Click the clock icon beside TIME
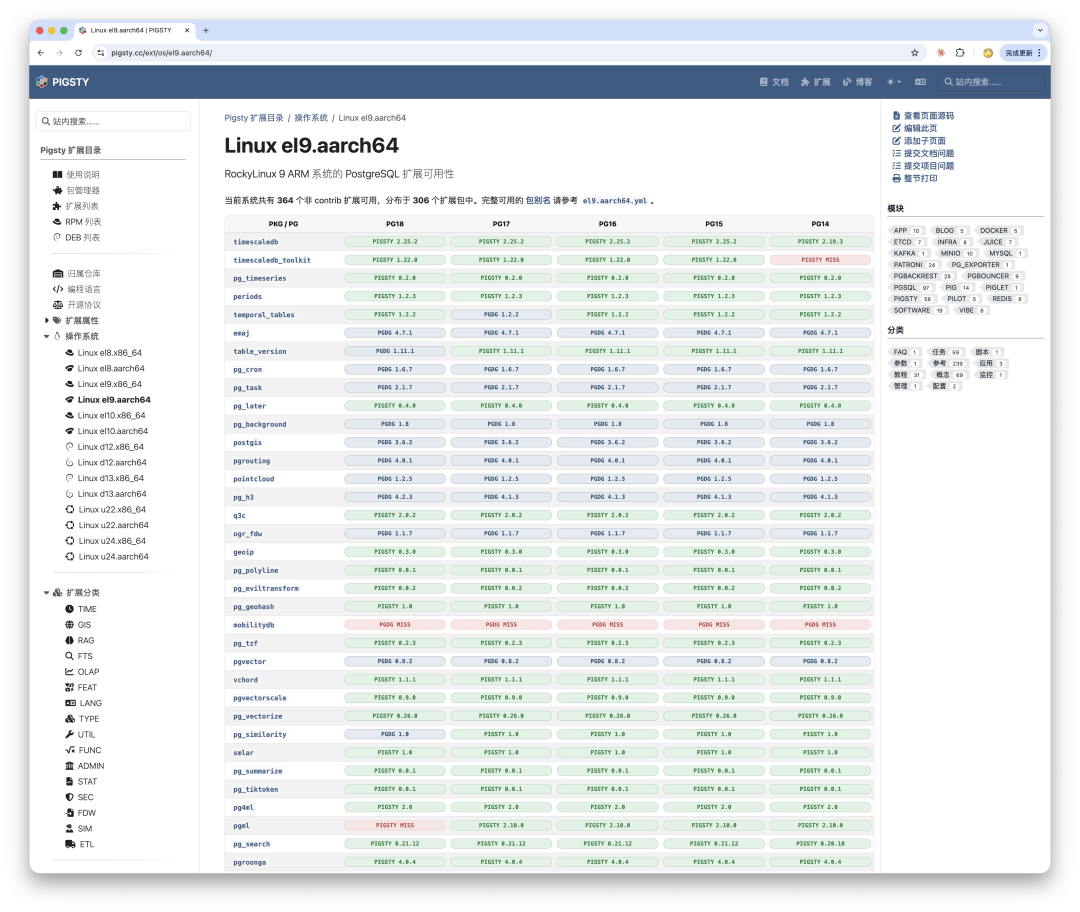This screenshot has width=1080, height=912. (x=70, y=609)
